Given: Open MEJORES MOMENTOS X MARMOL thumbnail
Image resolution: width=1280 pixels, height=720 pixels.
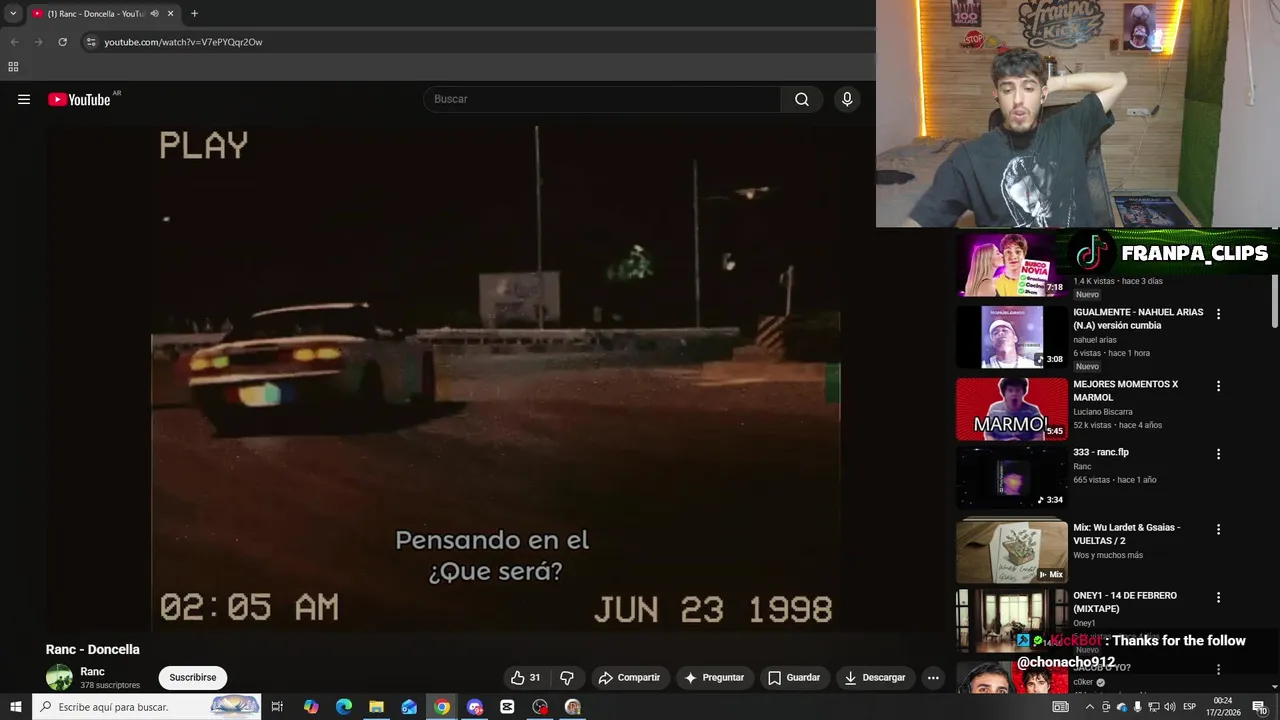Looking at the screenshot, I should [x=1012, y=409].
